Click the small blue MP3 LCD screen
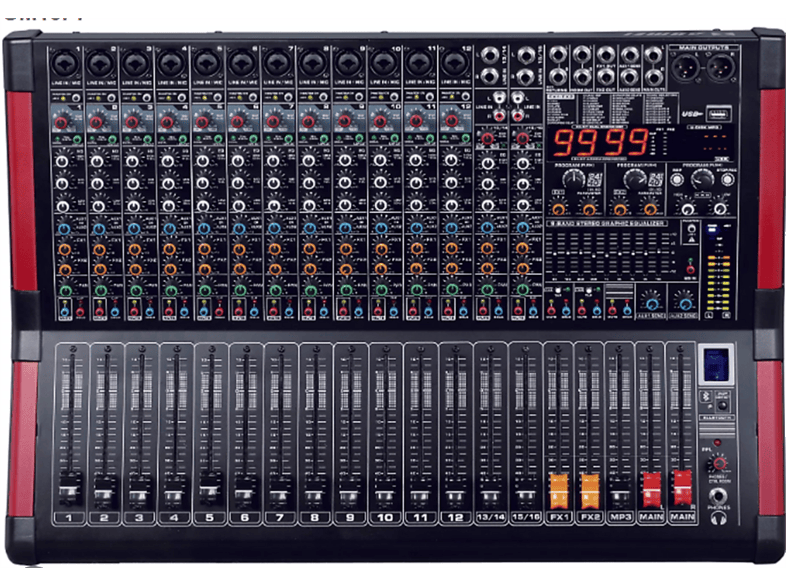This screenshot has width=786, height=587. pos(716,363)
